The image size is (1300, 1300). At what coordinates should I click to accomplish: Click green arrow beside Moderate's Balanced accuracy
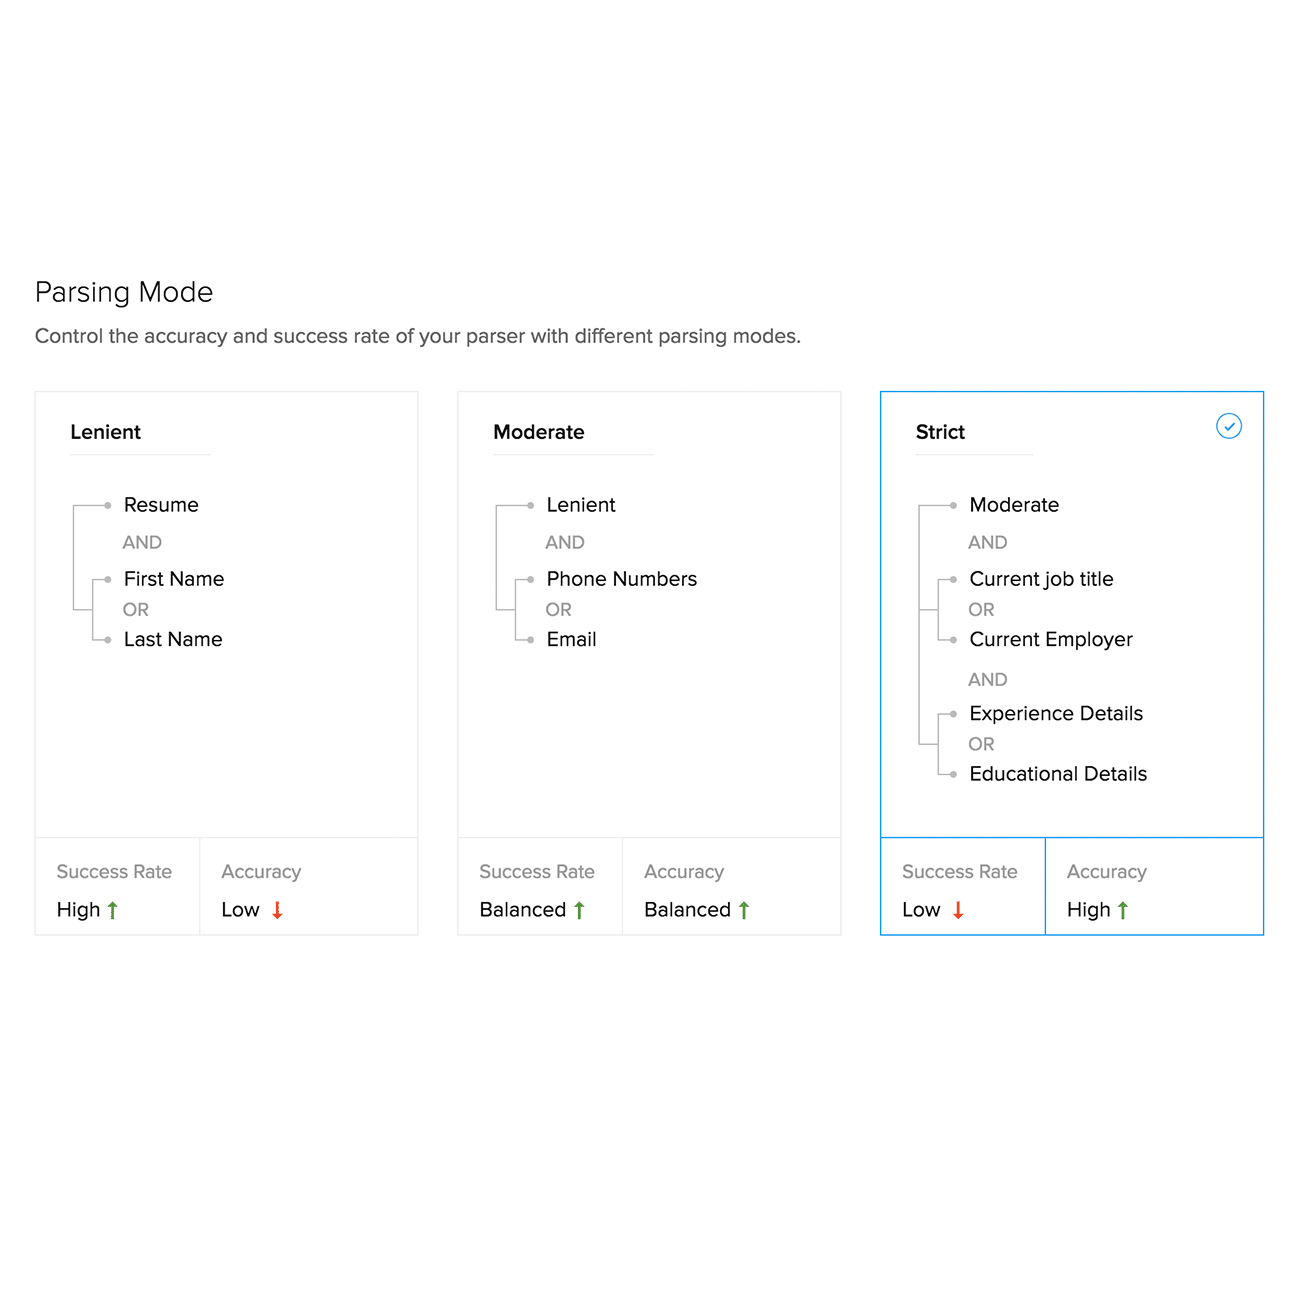[x=744, y=910]
